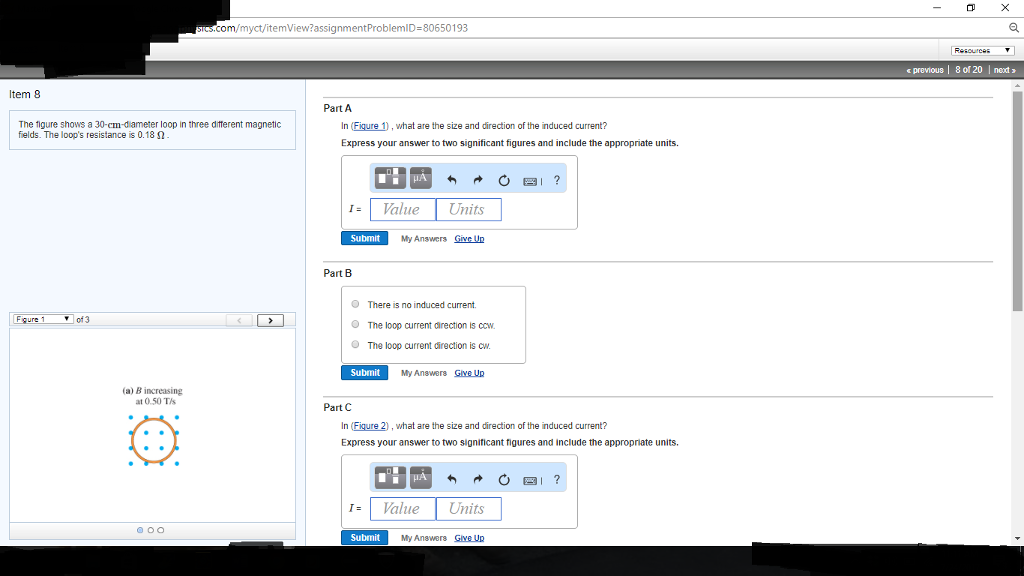This screenshot has height=576, width=1024.
Task: Open the μA units palette in Part A editor
Action: coord(418,177)
